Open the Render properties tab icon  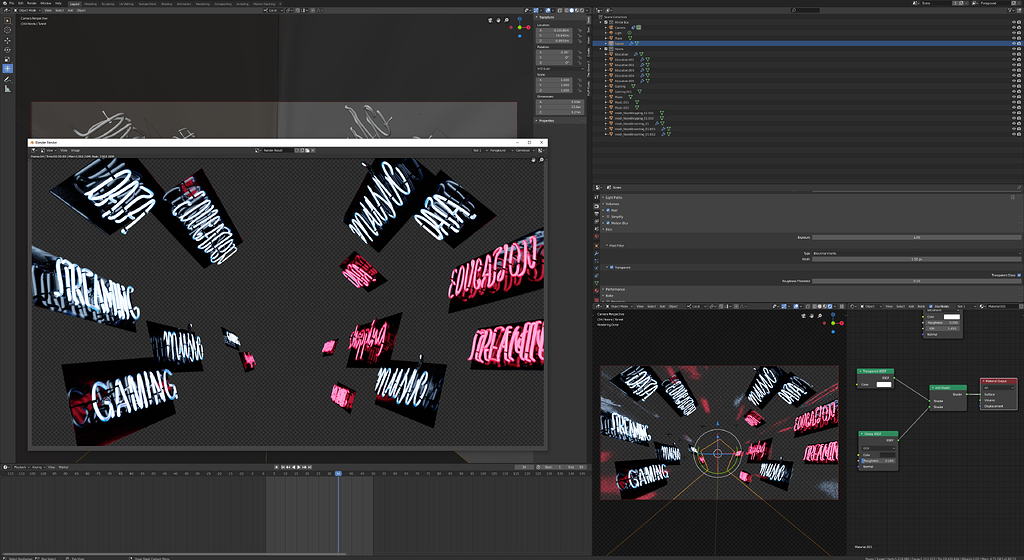coord(596,206)
